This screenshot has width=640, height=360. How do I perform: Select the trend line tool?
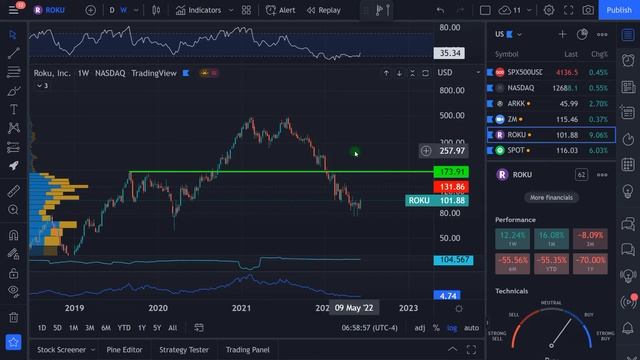[13, 53]
